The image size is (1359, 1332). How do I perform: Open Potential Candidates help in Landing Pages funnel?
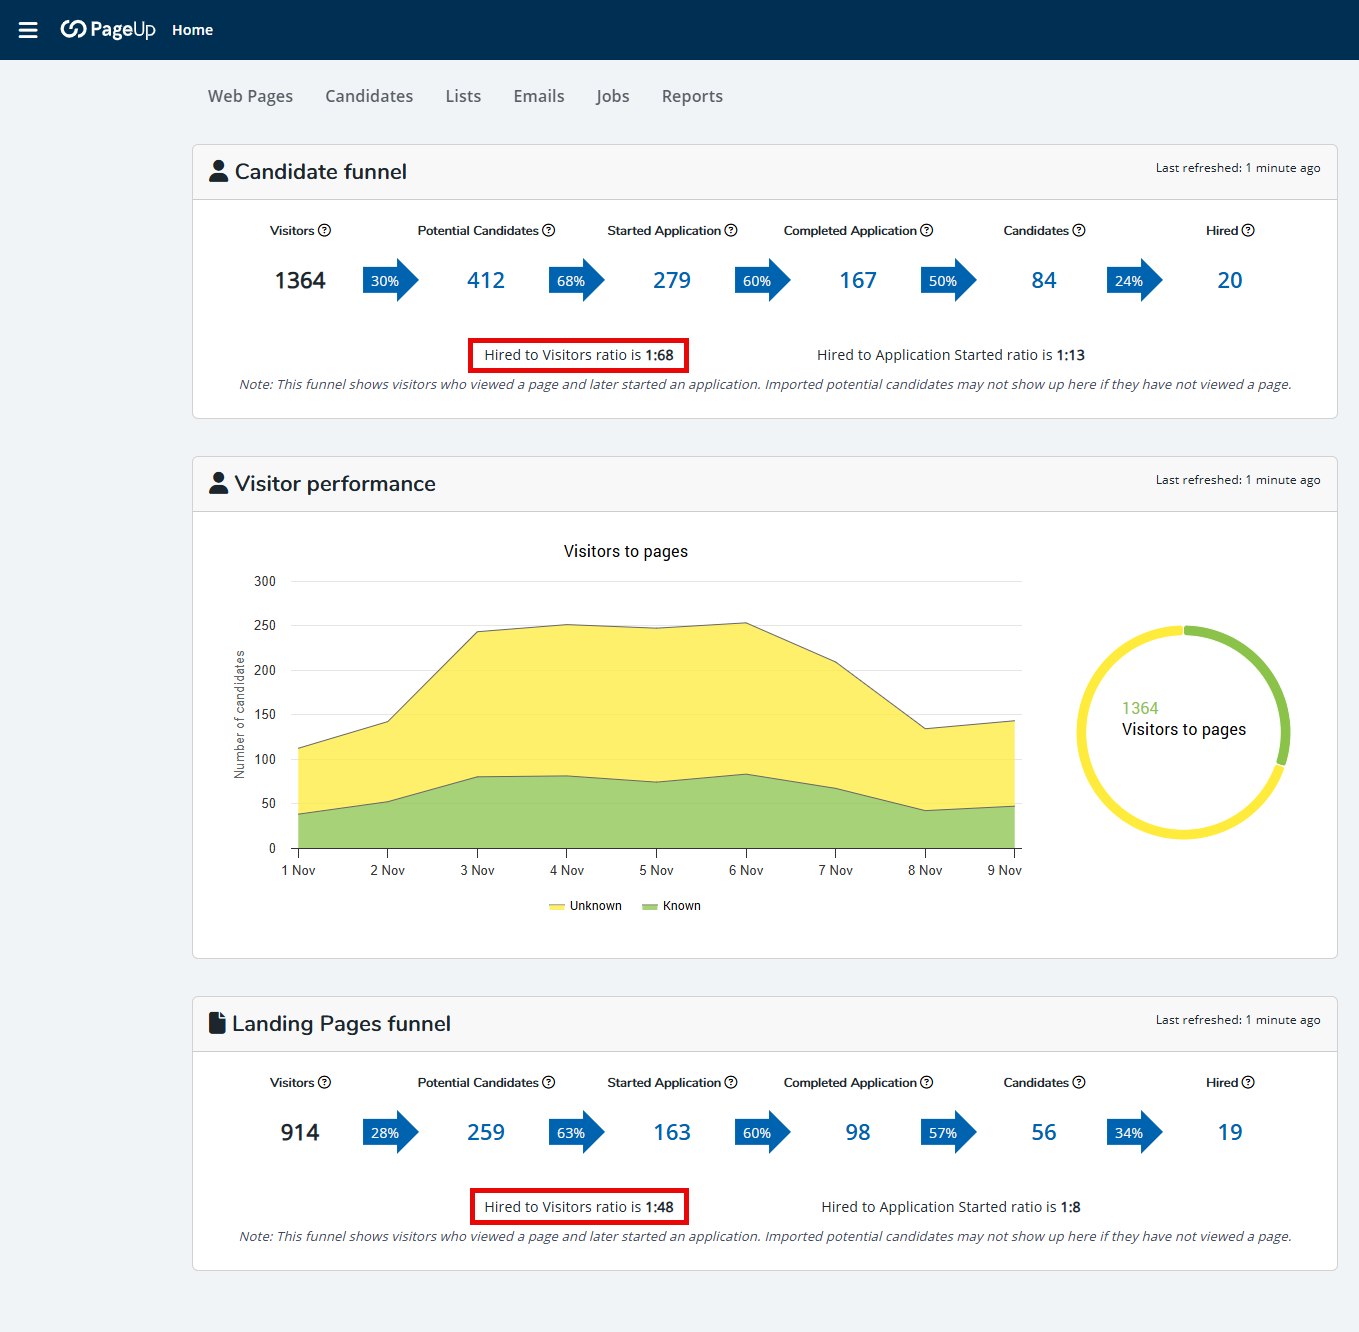548,1082
